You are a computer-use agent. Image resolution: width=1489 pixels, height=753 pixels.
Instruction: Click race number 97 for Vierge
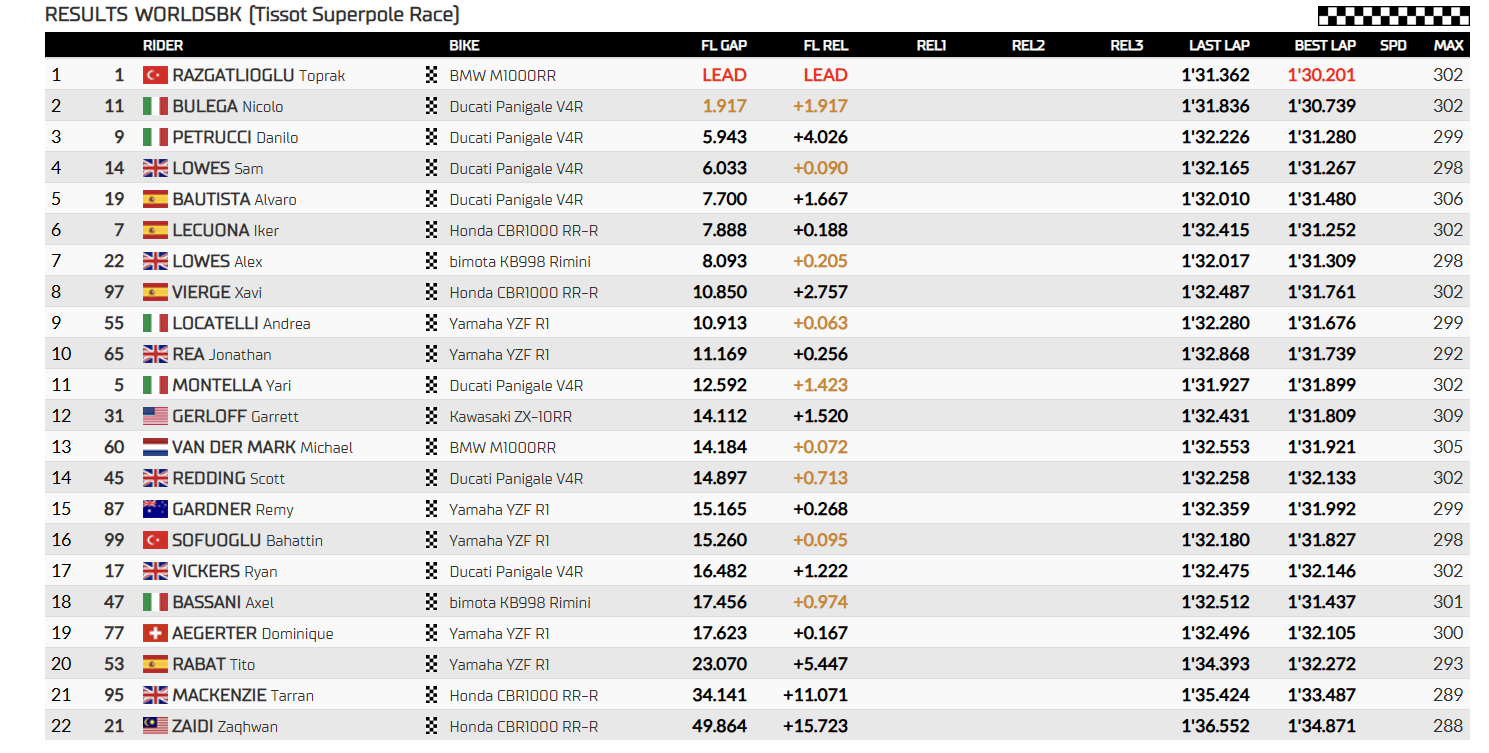click(114, 292)
